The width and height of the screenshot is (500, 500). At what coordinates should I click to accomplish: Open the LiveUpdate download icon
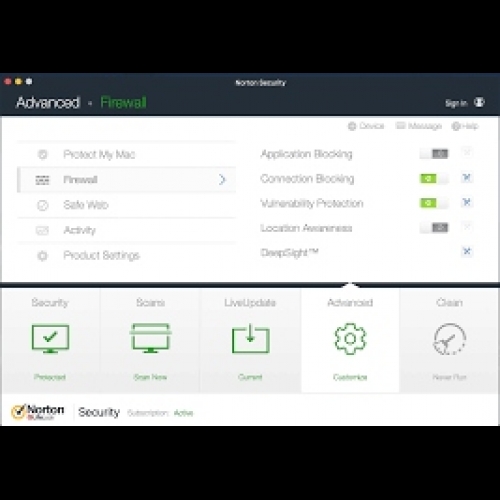(x=250, y=339)
